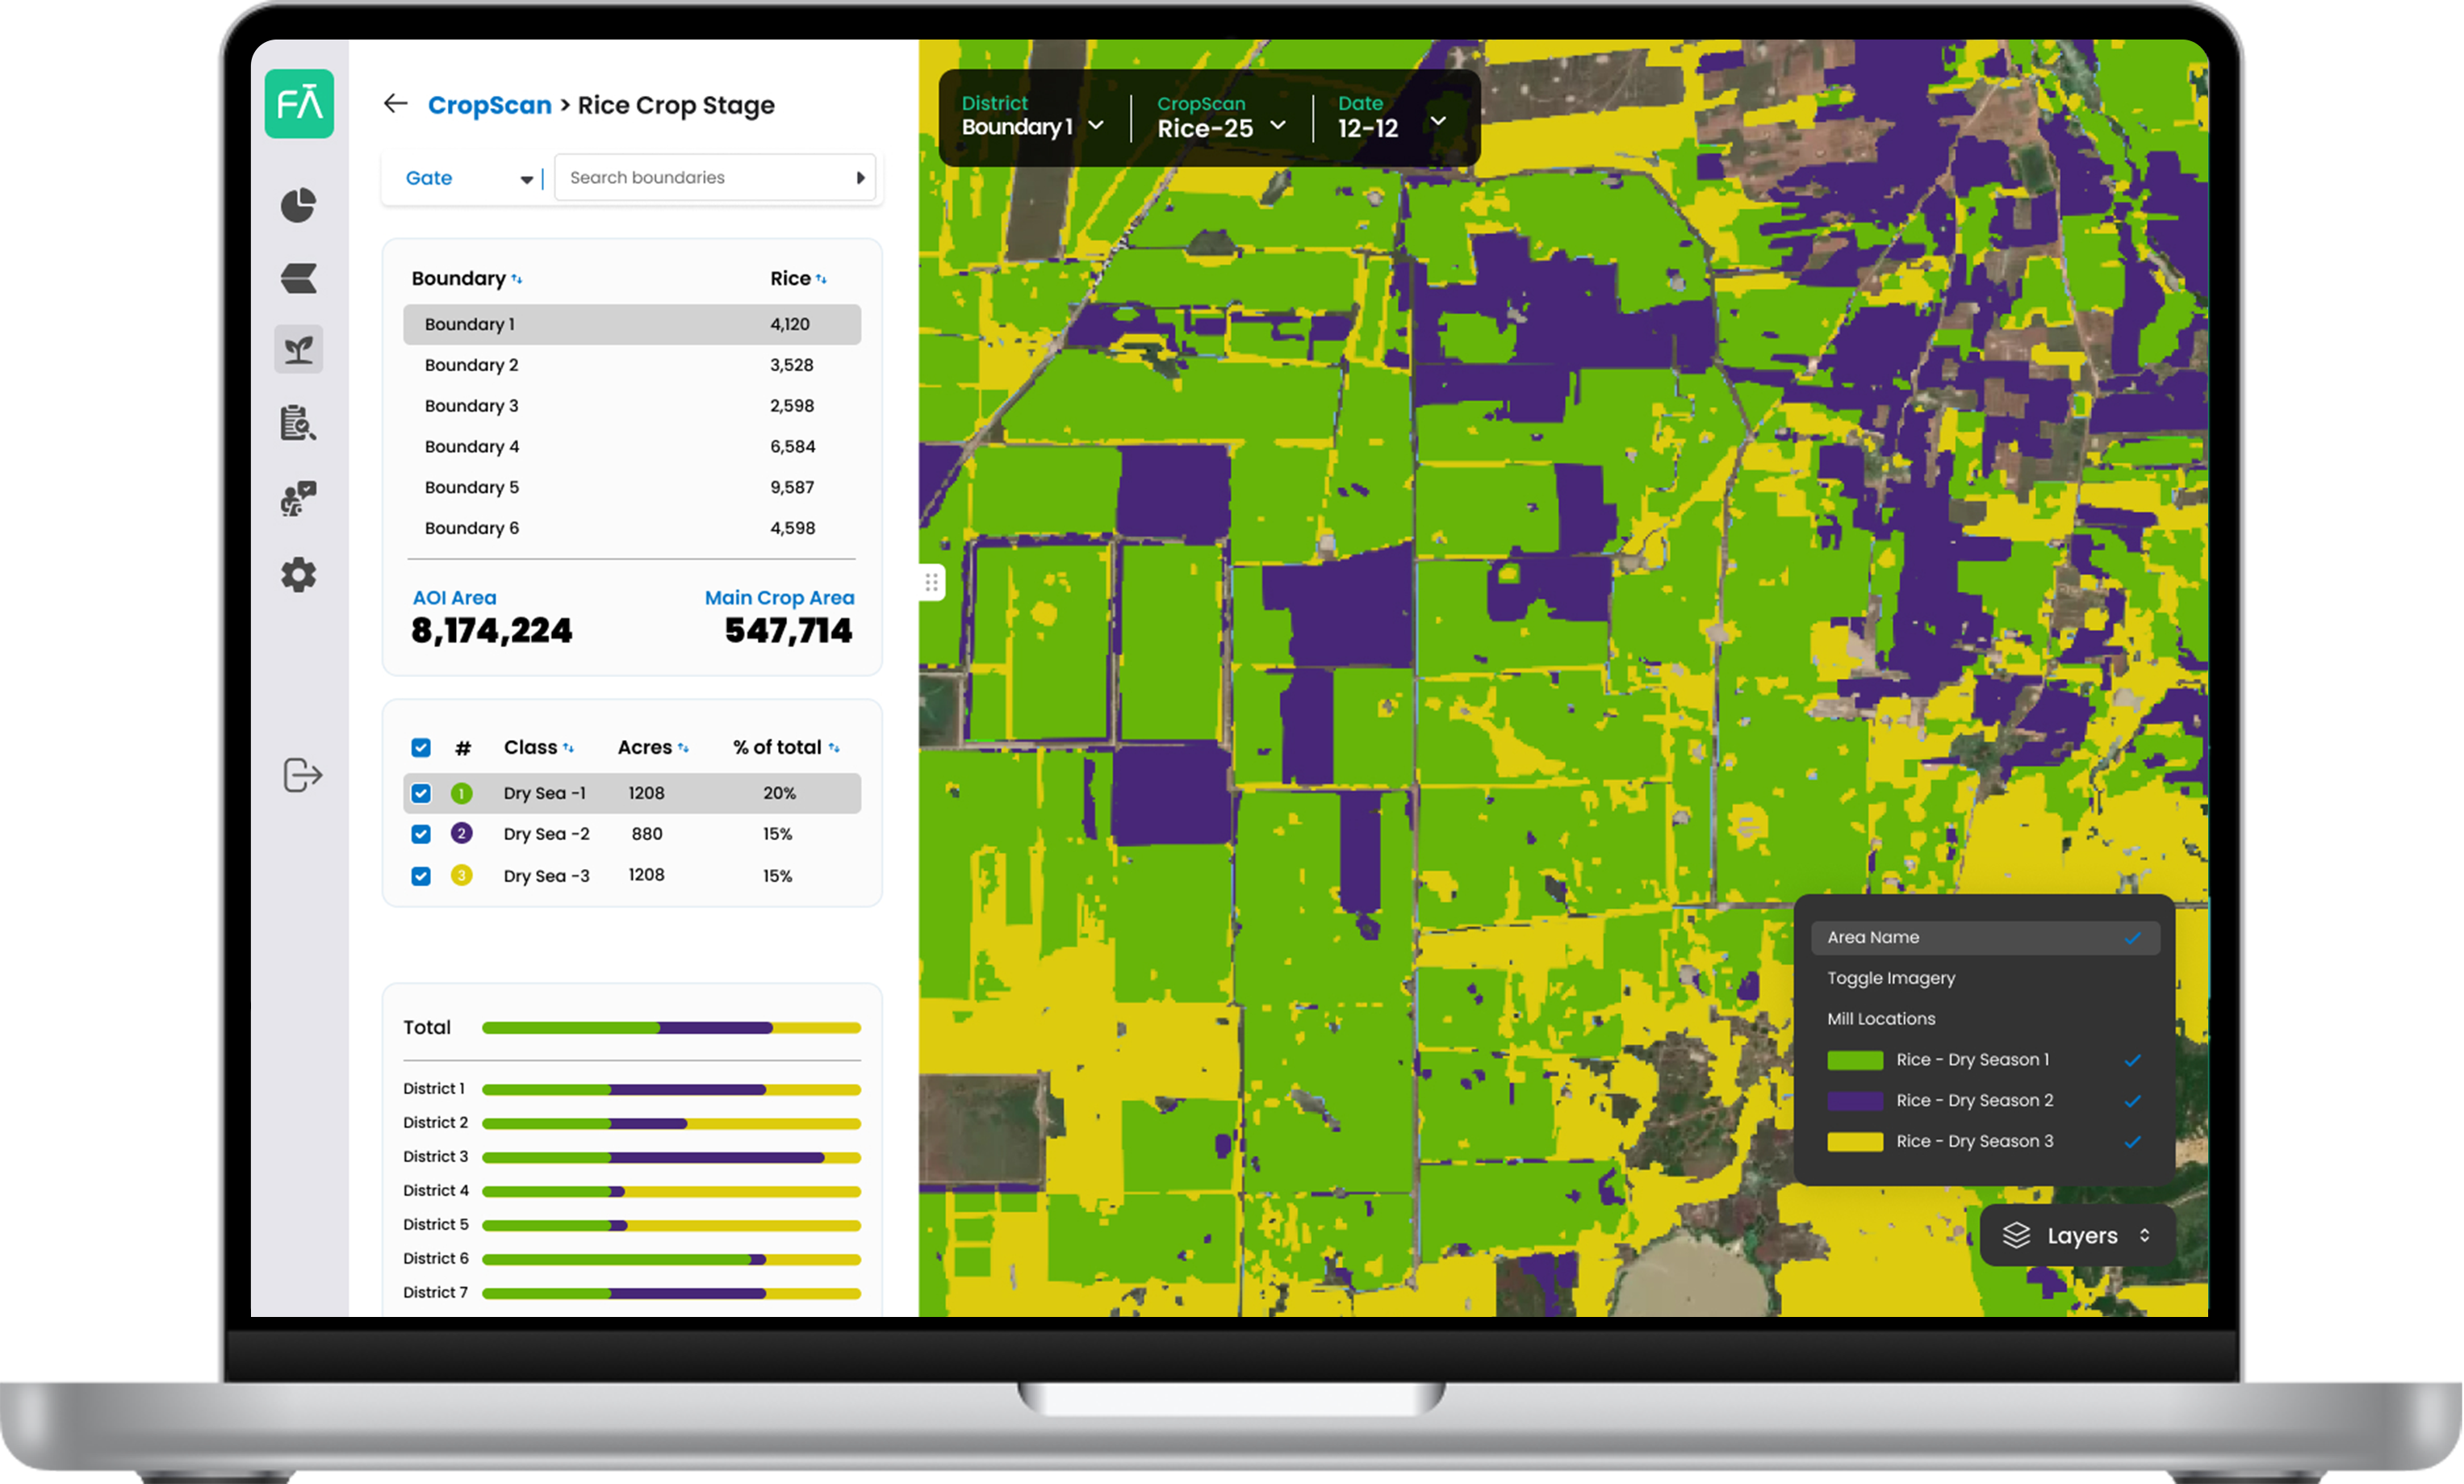Click the CropScan breadcrumb link
Image resolution: width=2464 pixels, height=1484 pixels.
[489, 105]
